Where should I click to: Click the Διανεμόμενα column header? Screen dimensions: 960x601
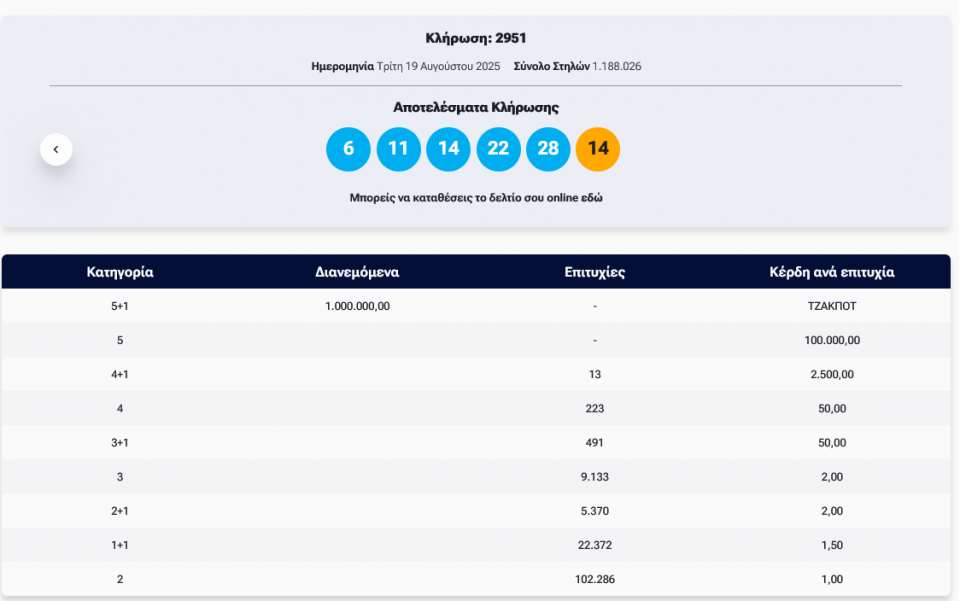(357, 272)
